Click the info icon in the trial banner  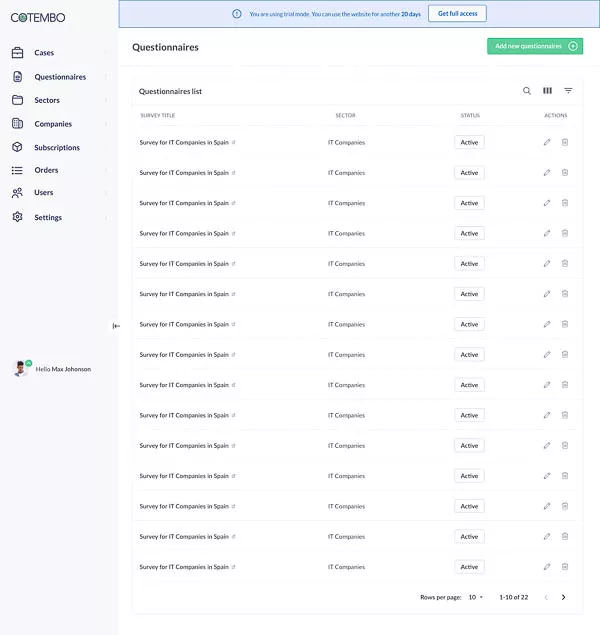pyautogui.click(x=237, y=14)
